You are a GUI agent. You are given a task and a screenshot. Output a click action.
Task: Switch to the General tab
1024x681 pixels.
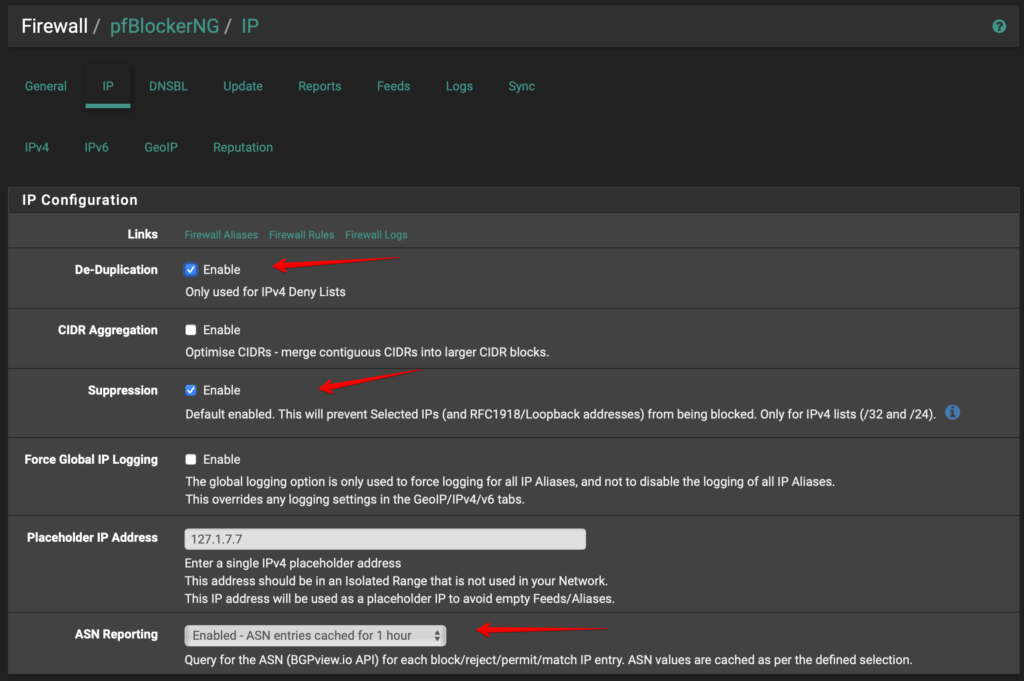[46, 86]
